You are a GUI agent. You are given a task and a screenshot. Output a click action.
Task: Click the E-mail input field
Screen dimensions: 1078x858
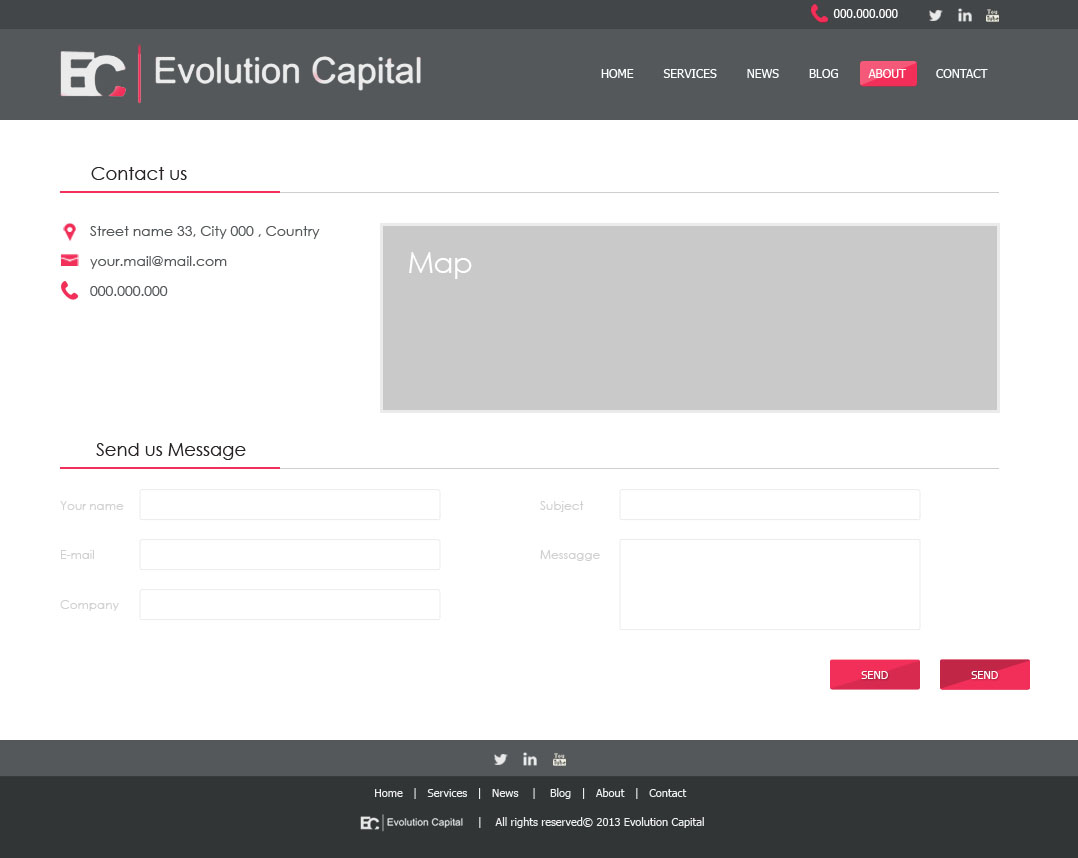tap(289, 554)
